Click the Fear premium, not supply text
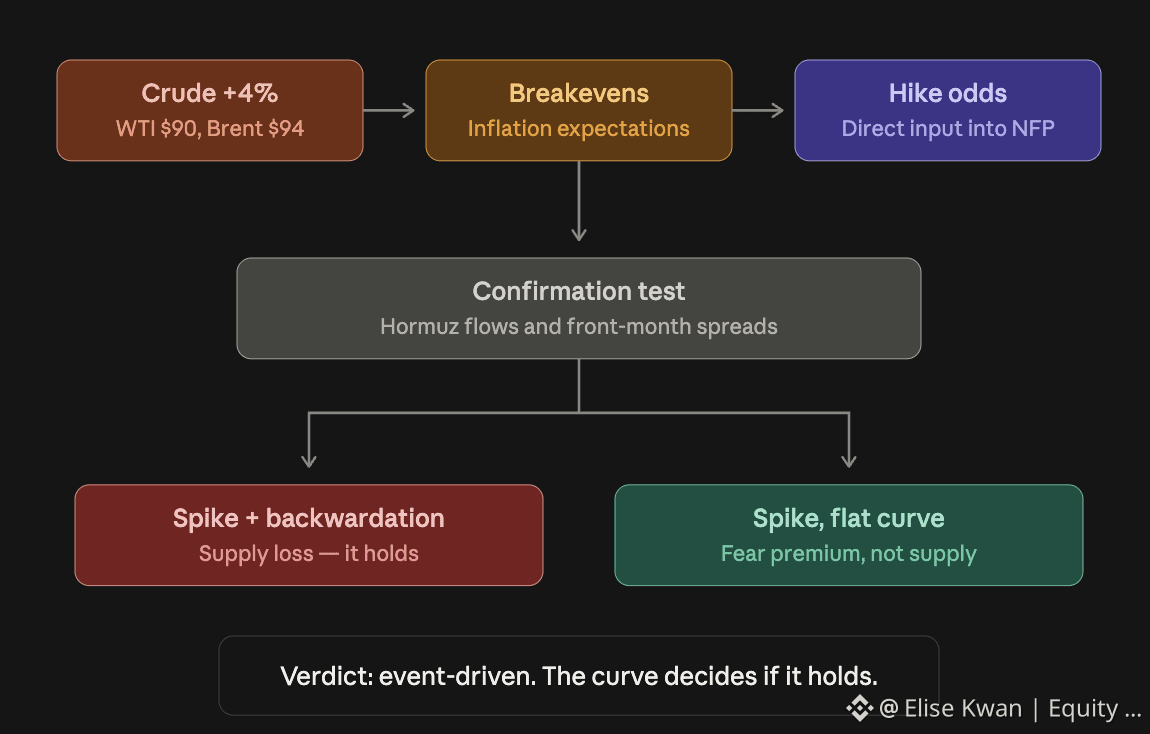The height and width of the screenshot is (734, 1150). (849, 553)
